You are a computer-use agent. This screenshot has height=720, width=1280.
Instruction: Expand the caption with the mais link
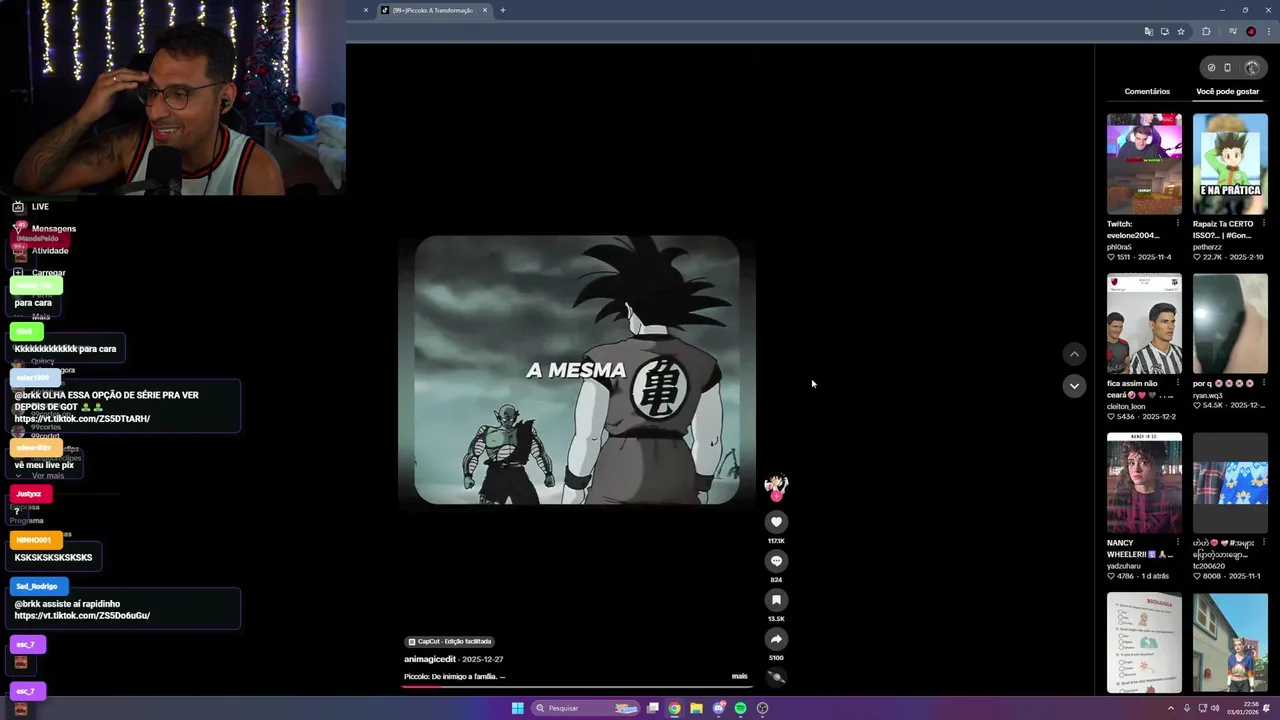(x=739, y=676)
